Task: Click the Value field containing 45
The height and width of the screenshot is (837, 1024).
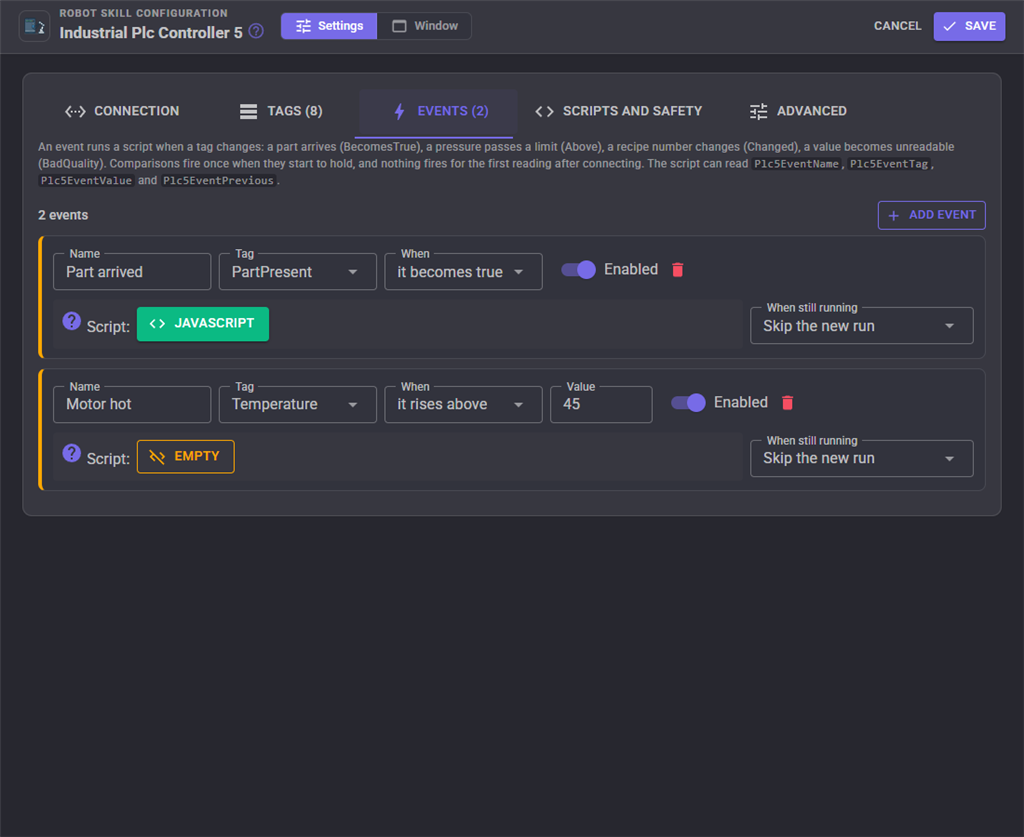Action: coord(601,404)
